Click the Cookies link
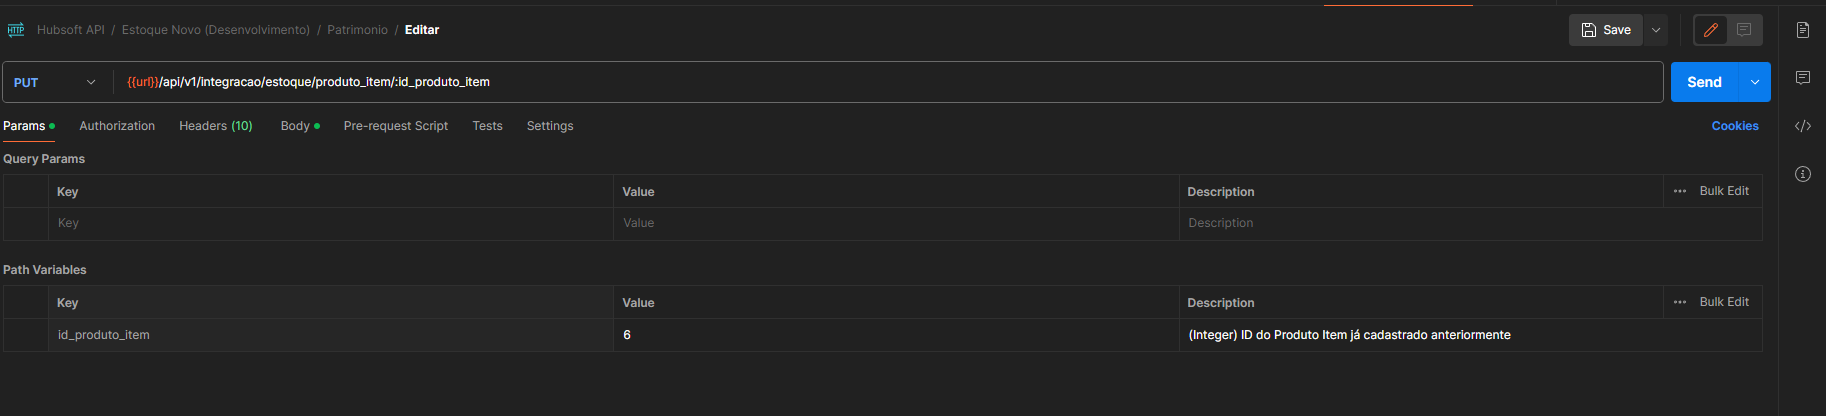Screen dimensions: 1826x416 tap(1735, 126)
